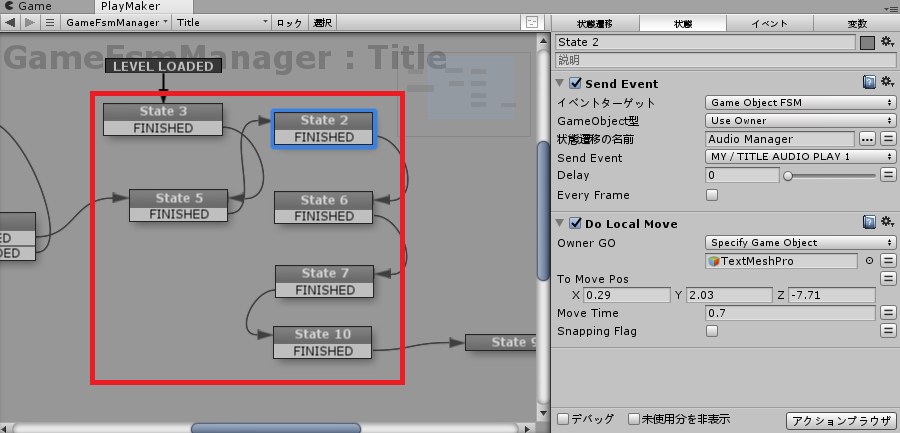Screen dimensions: 900x433
Task: Enable or disable the Do Local Move action
Action: 575,223
